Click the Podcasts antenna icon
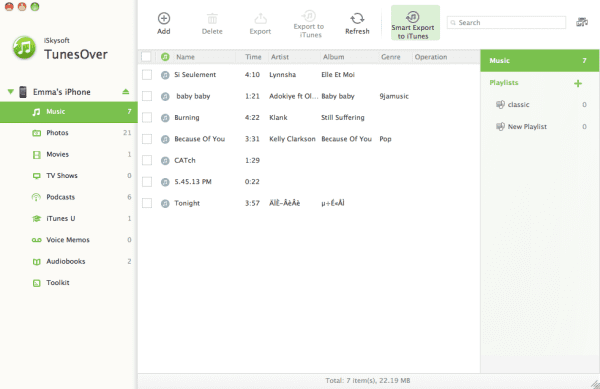 pos(36,197)
